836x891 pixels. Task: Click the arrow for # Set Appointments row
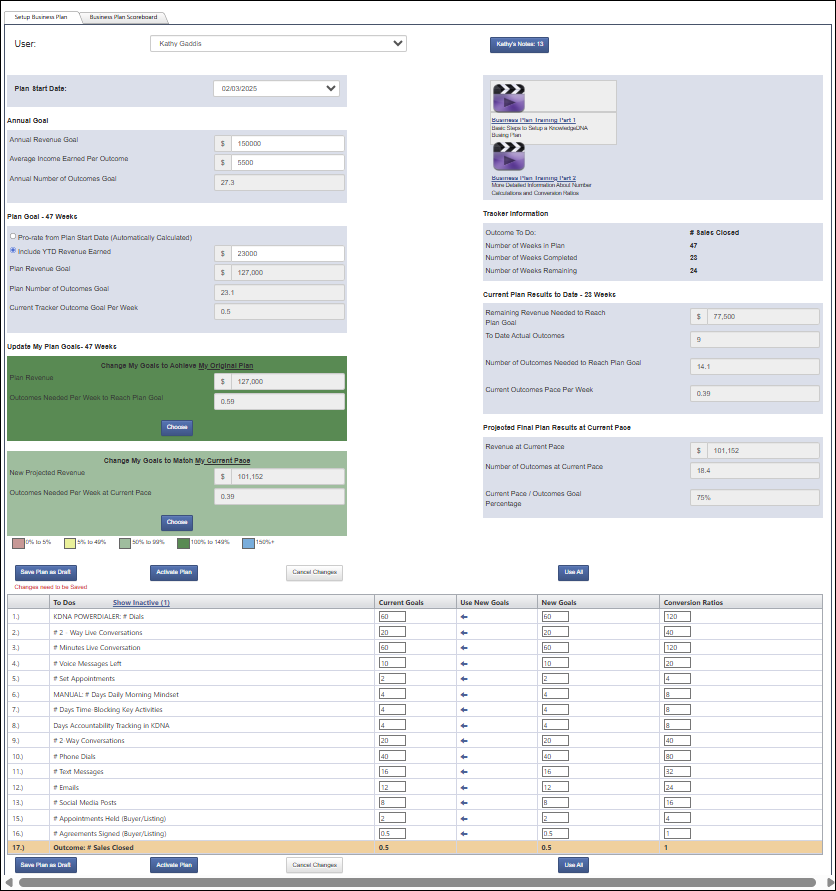click(x=464, y=679)
